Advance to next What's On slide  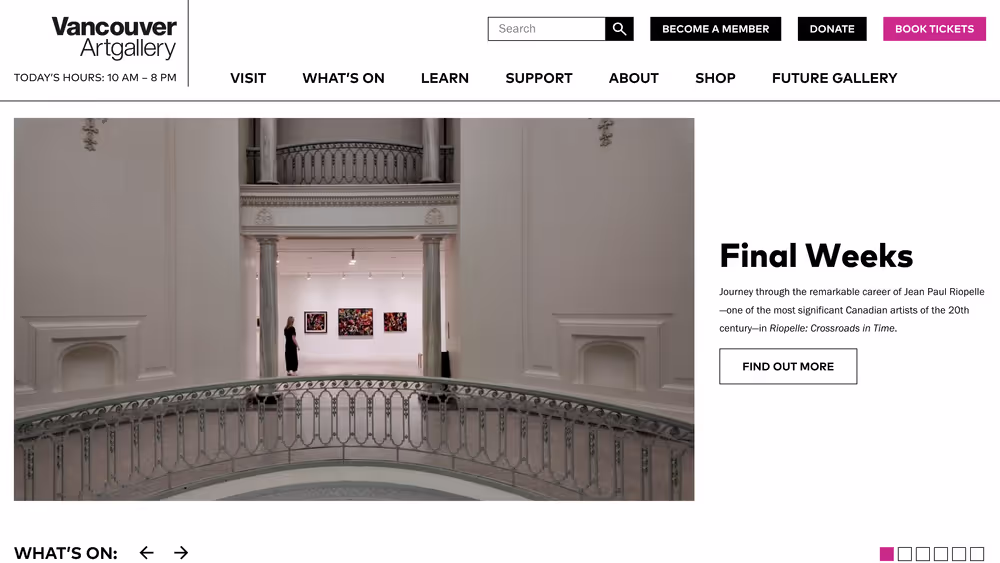click(181, 553)
